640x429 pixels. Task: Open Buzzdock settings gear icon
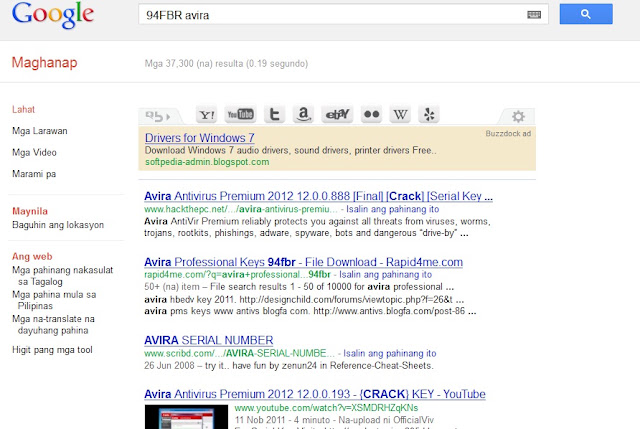(x=518, y=116)
